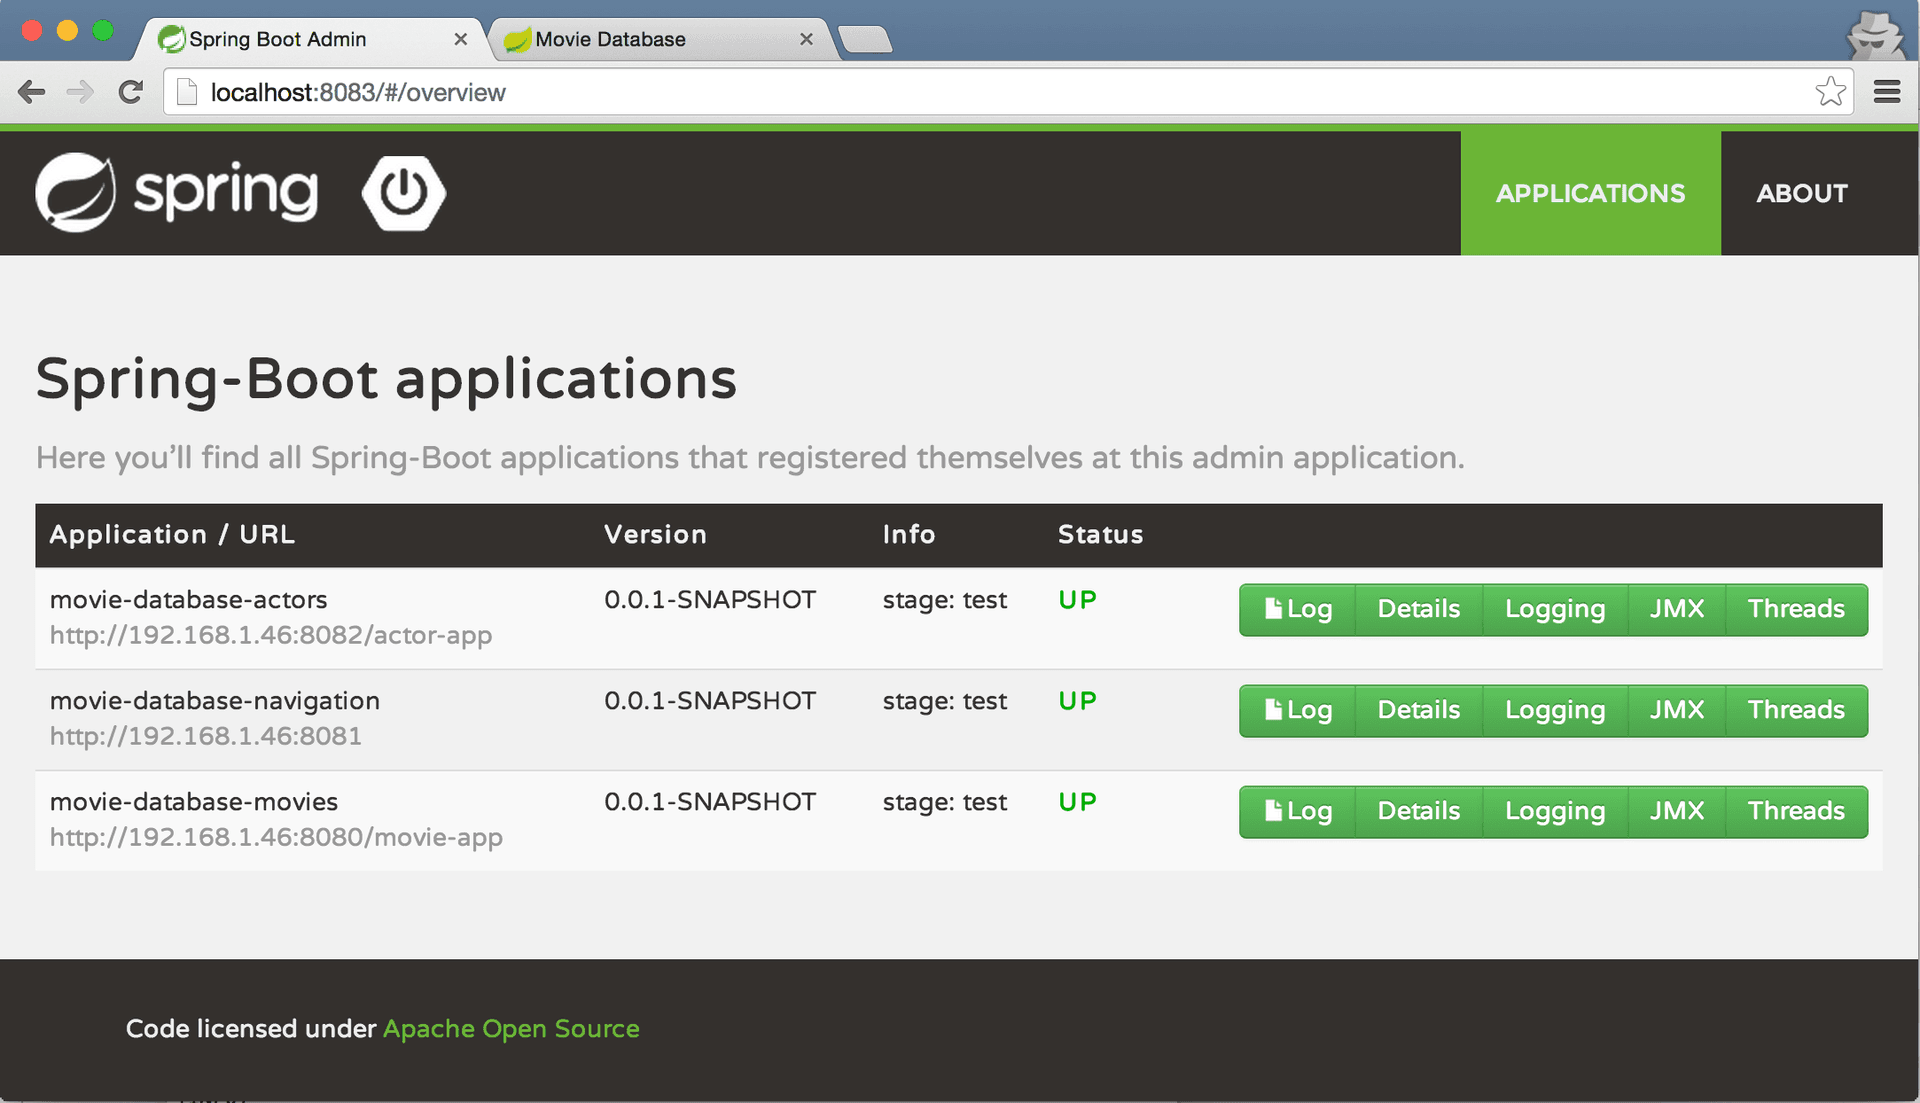Open Log for movie-database-actors
This screenshot has height=1103, width=1920.
coord(1297,609)
